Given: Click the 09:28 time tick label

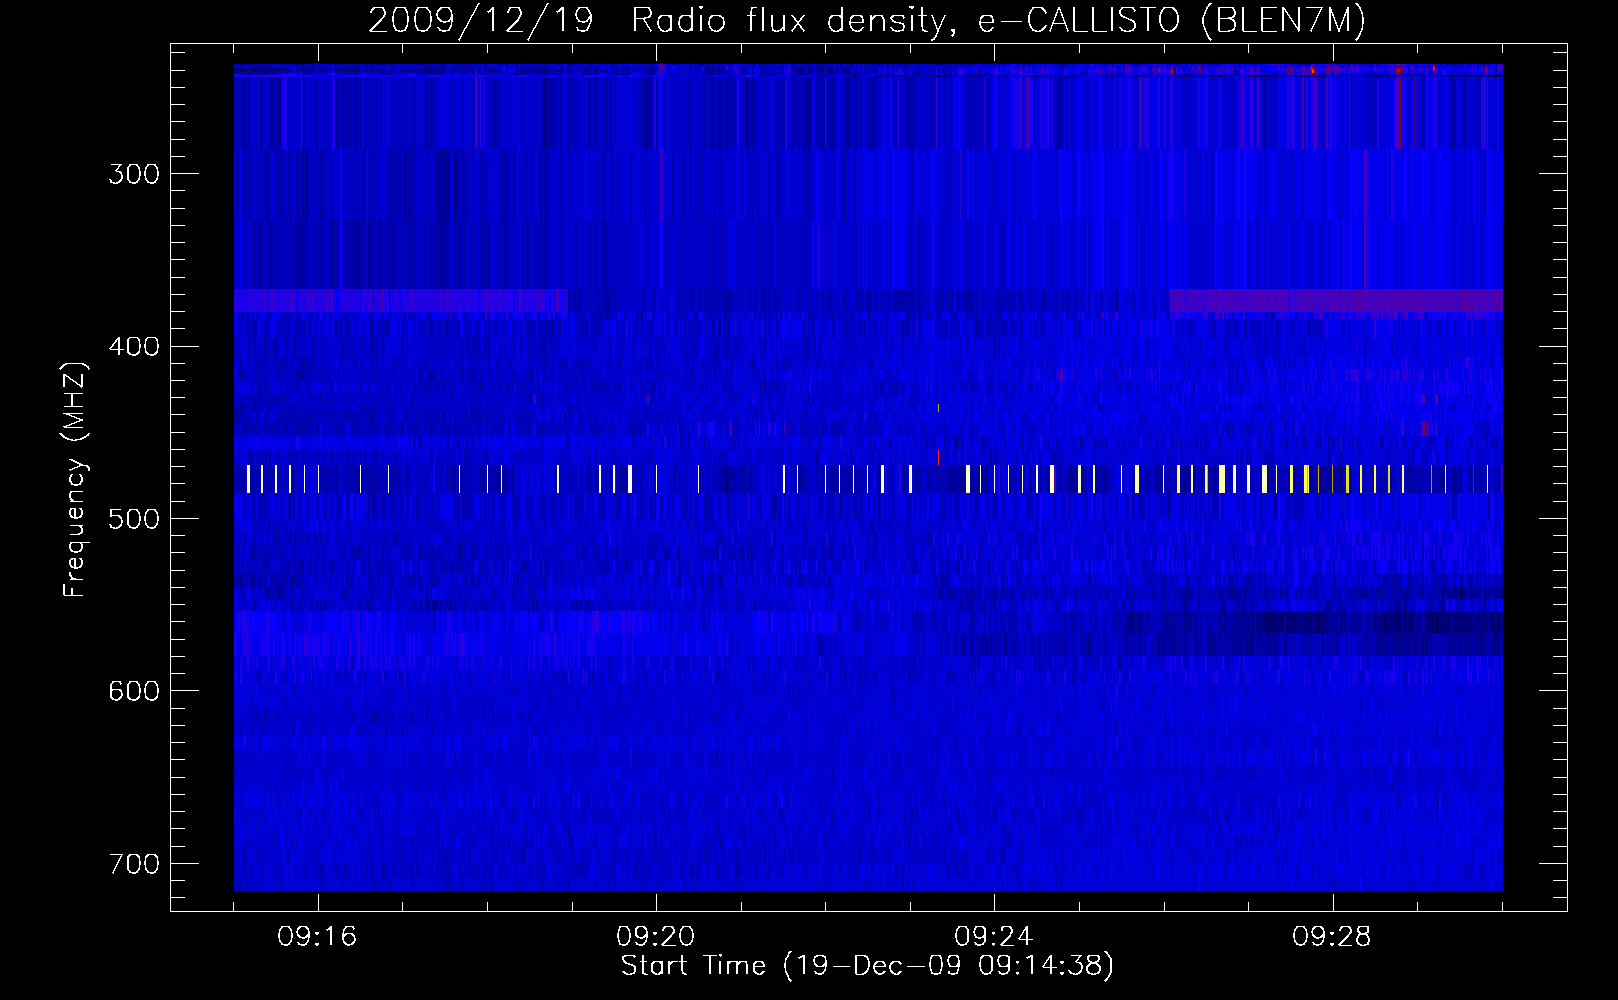Looking at the screenshot, I should coord(1332,936).
